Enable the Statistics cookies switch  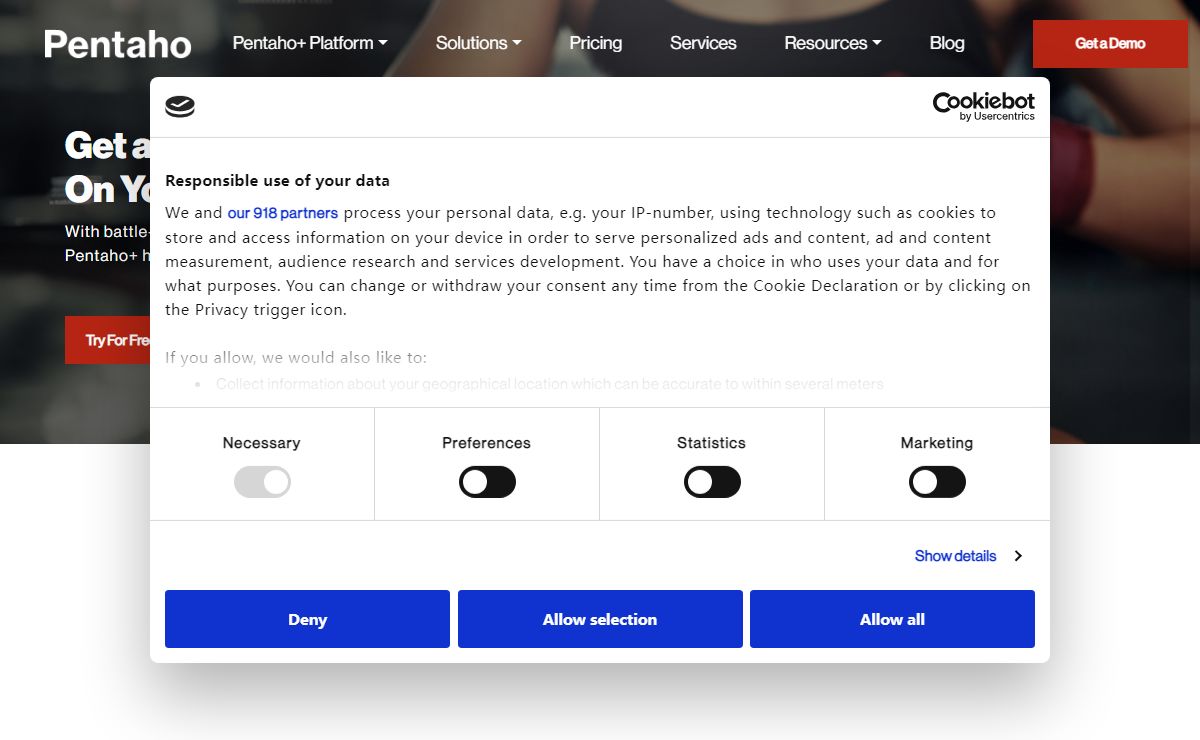pyautogui.click(x=712, y=482)
